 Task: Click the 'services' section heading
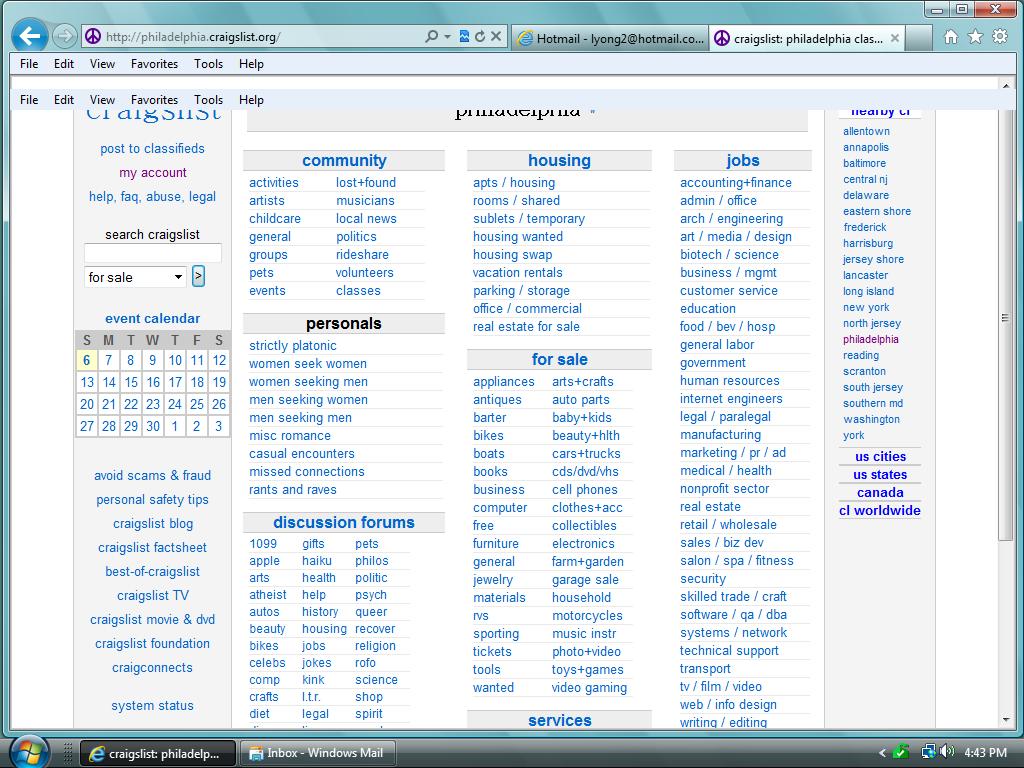[560, 720]
